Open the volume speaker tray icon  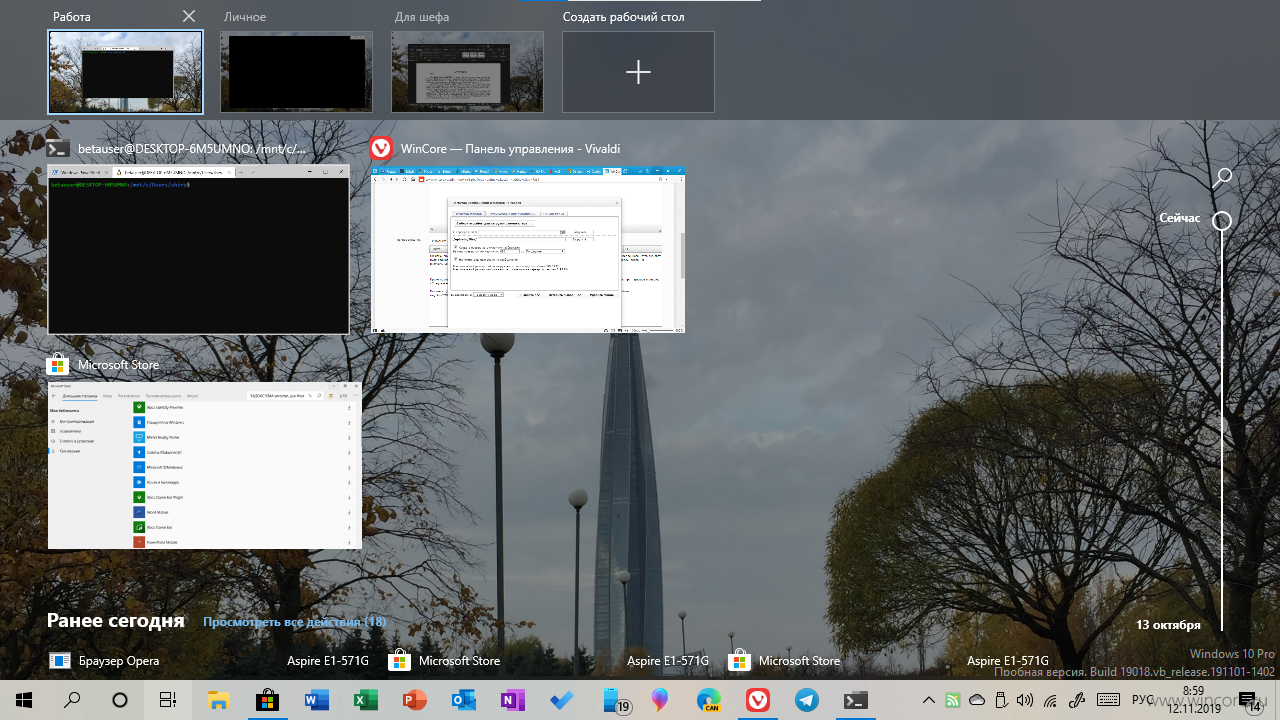pyautogui.click(x=1025, y=700)
